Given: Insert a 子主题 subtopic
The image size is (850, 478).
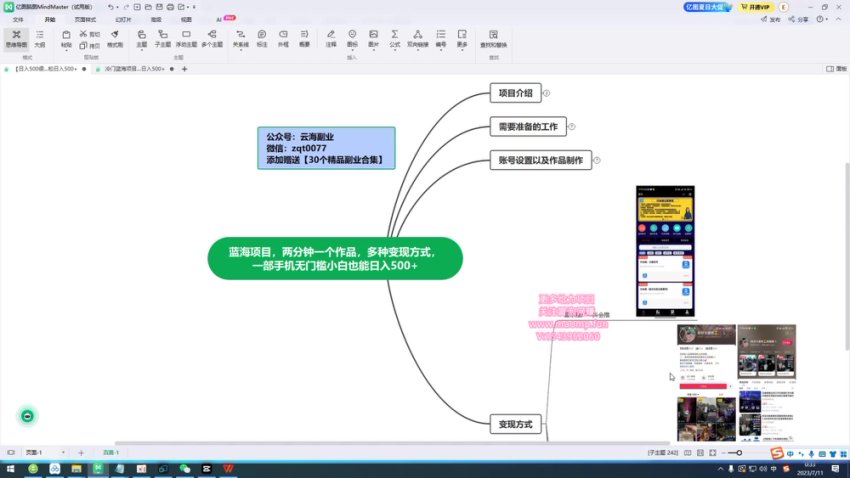Looking at the screenshot, I should 162,38.
